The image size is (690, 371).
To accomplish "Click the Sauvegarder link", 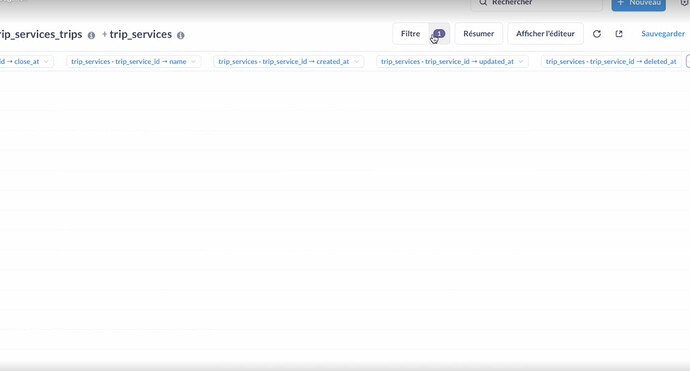I will coord(663,33).
